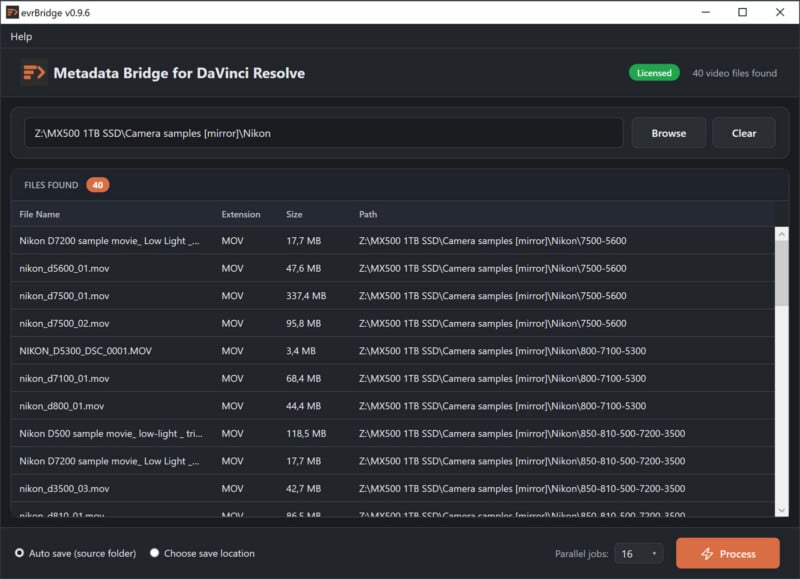Click the green Licensed badge
Screen dimensions: 800x579
point(654,73)
